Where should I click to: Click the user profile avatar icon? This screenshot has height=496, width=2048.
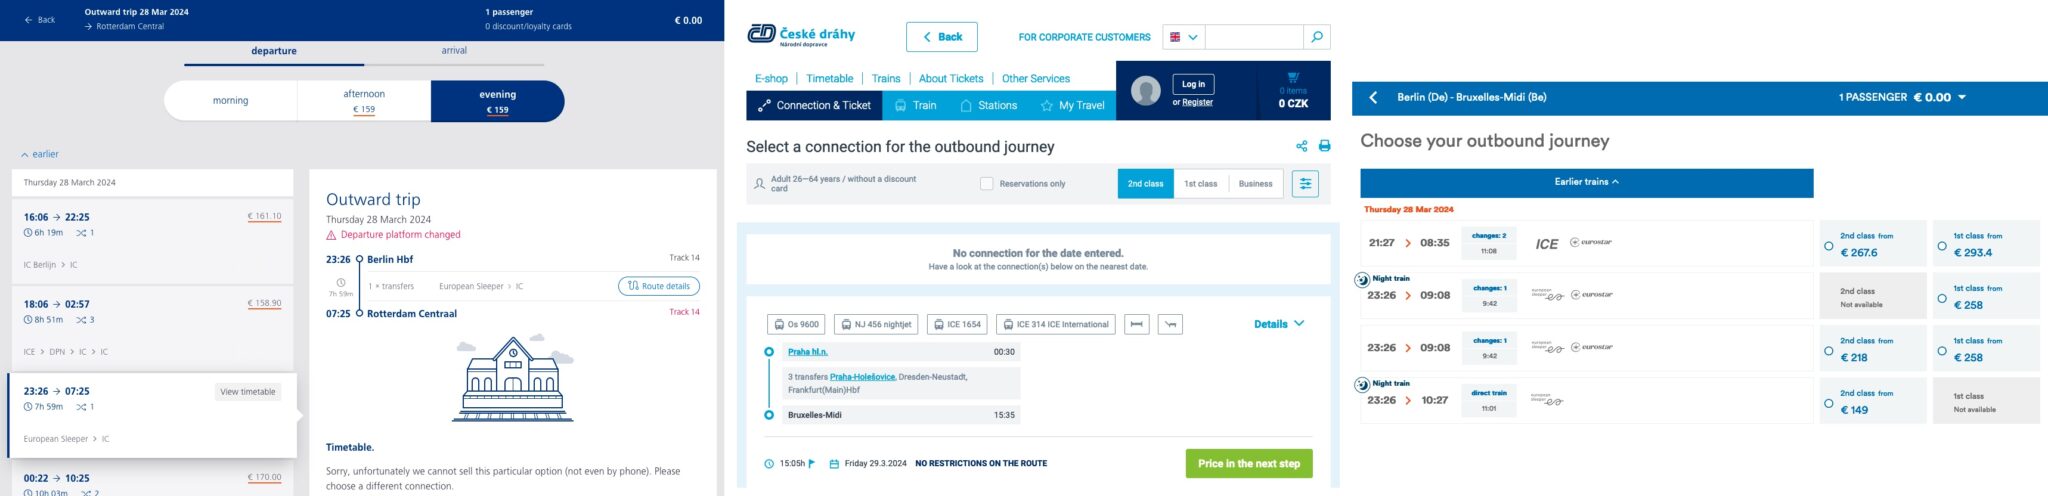coord(1145,91)
